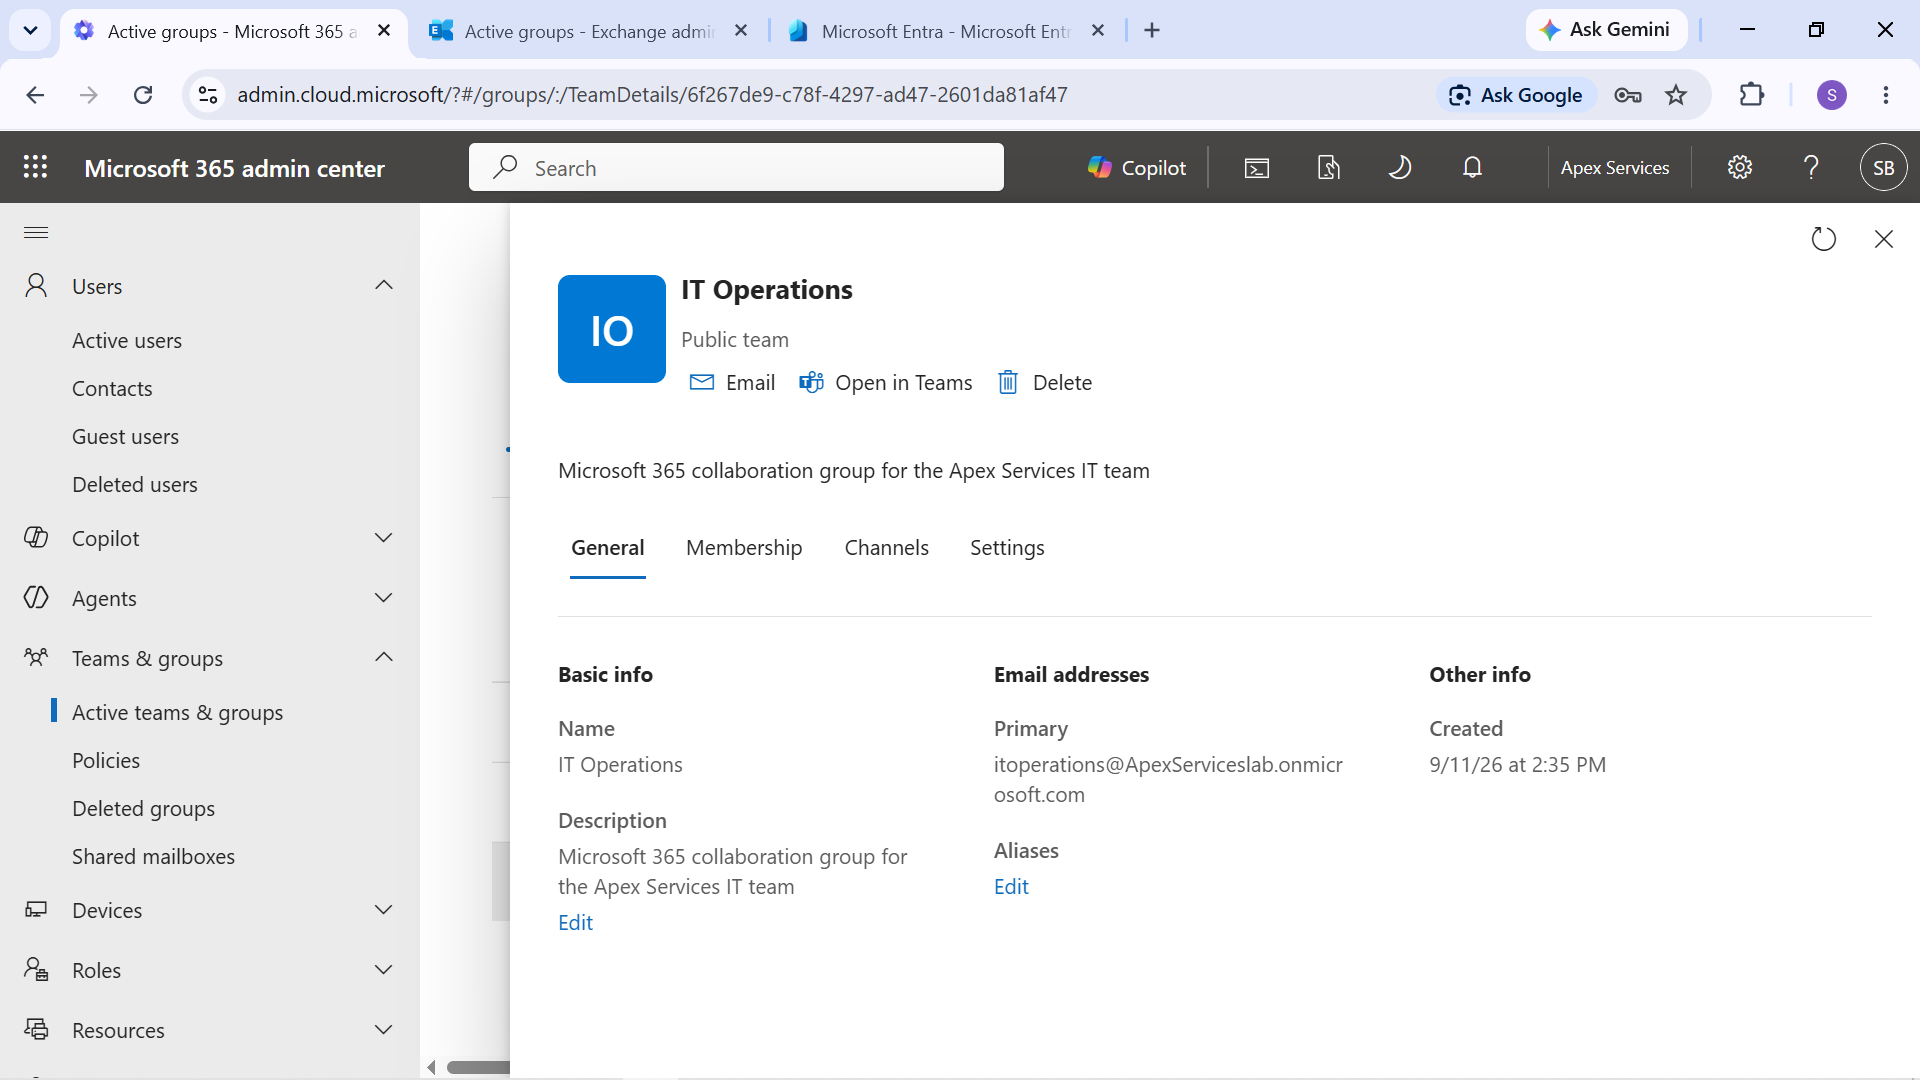Open Deleted groups in navigation
The width and height of the screenshot is (1920, 1080).
pos(143,809)
